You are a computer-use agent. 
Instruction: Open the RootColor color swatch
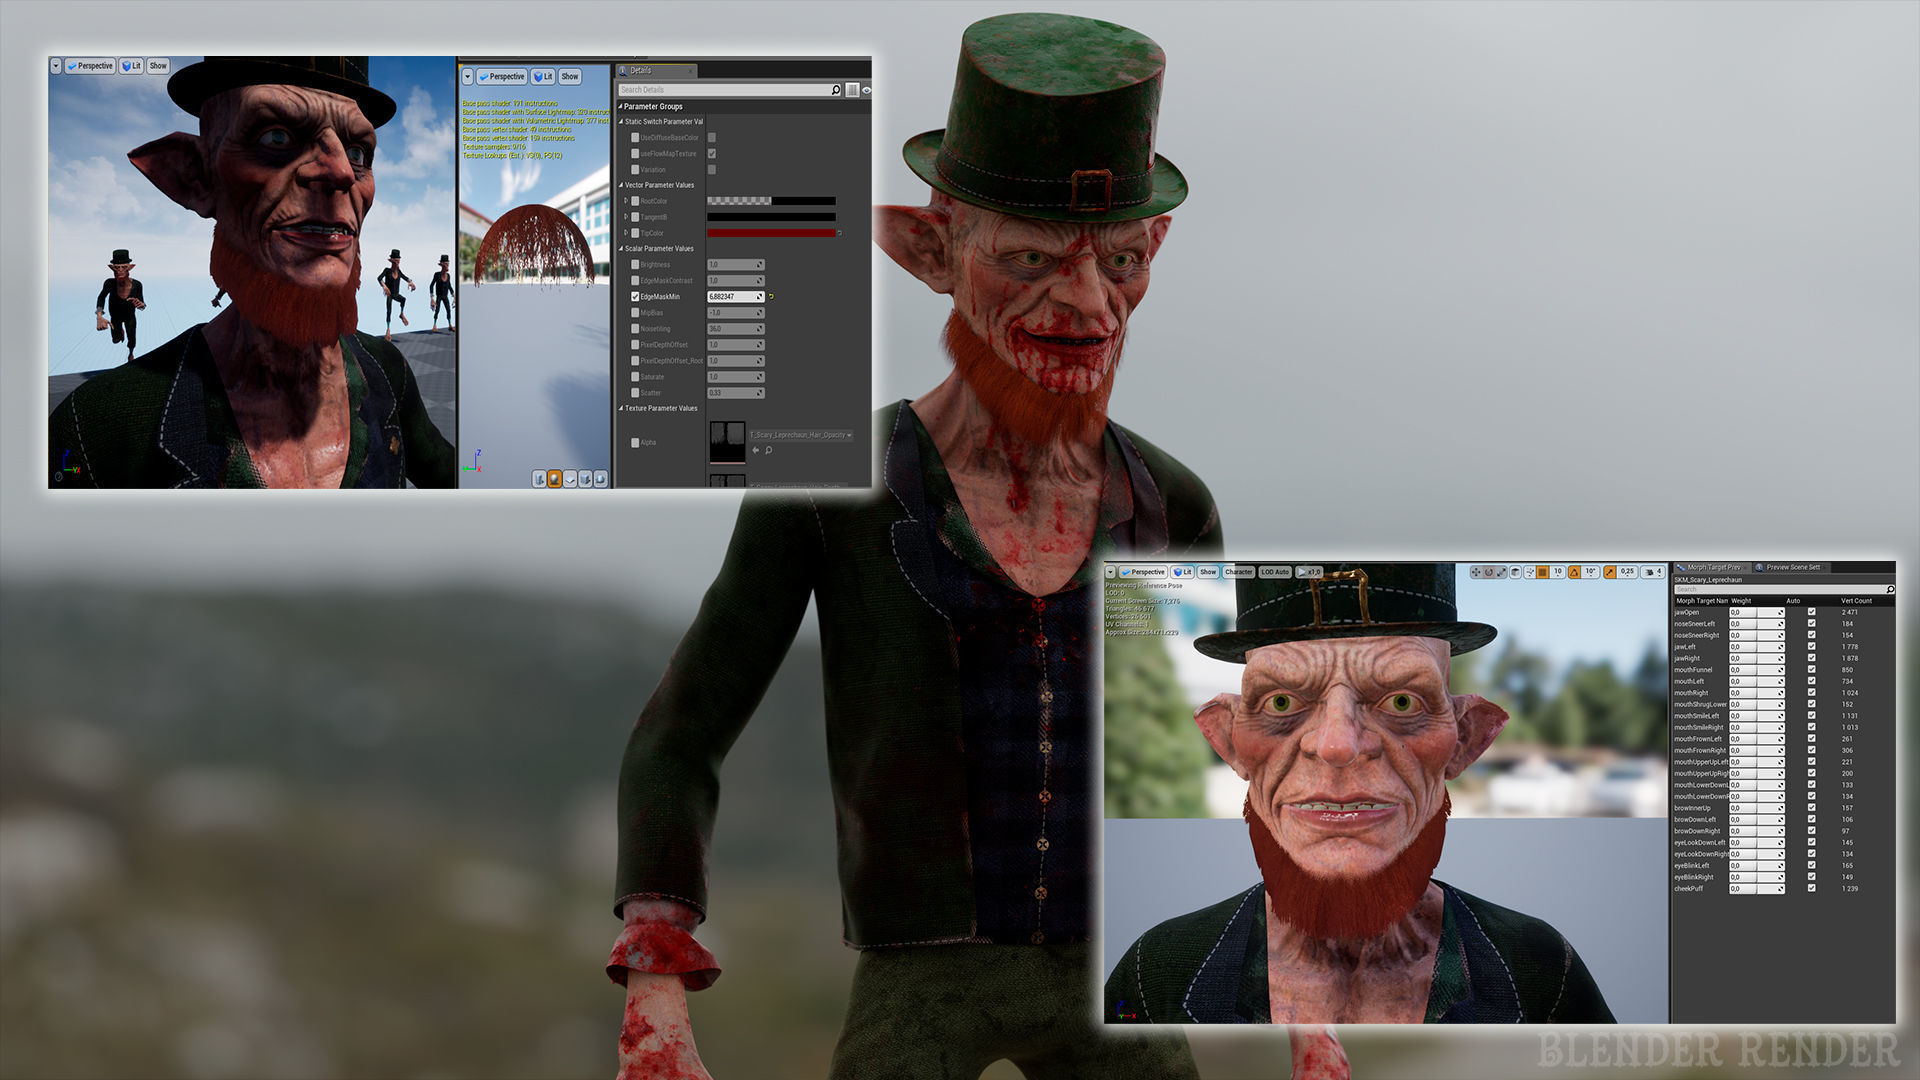771,201
